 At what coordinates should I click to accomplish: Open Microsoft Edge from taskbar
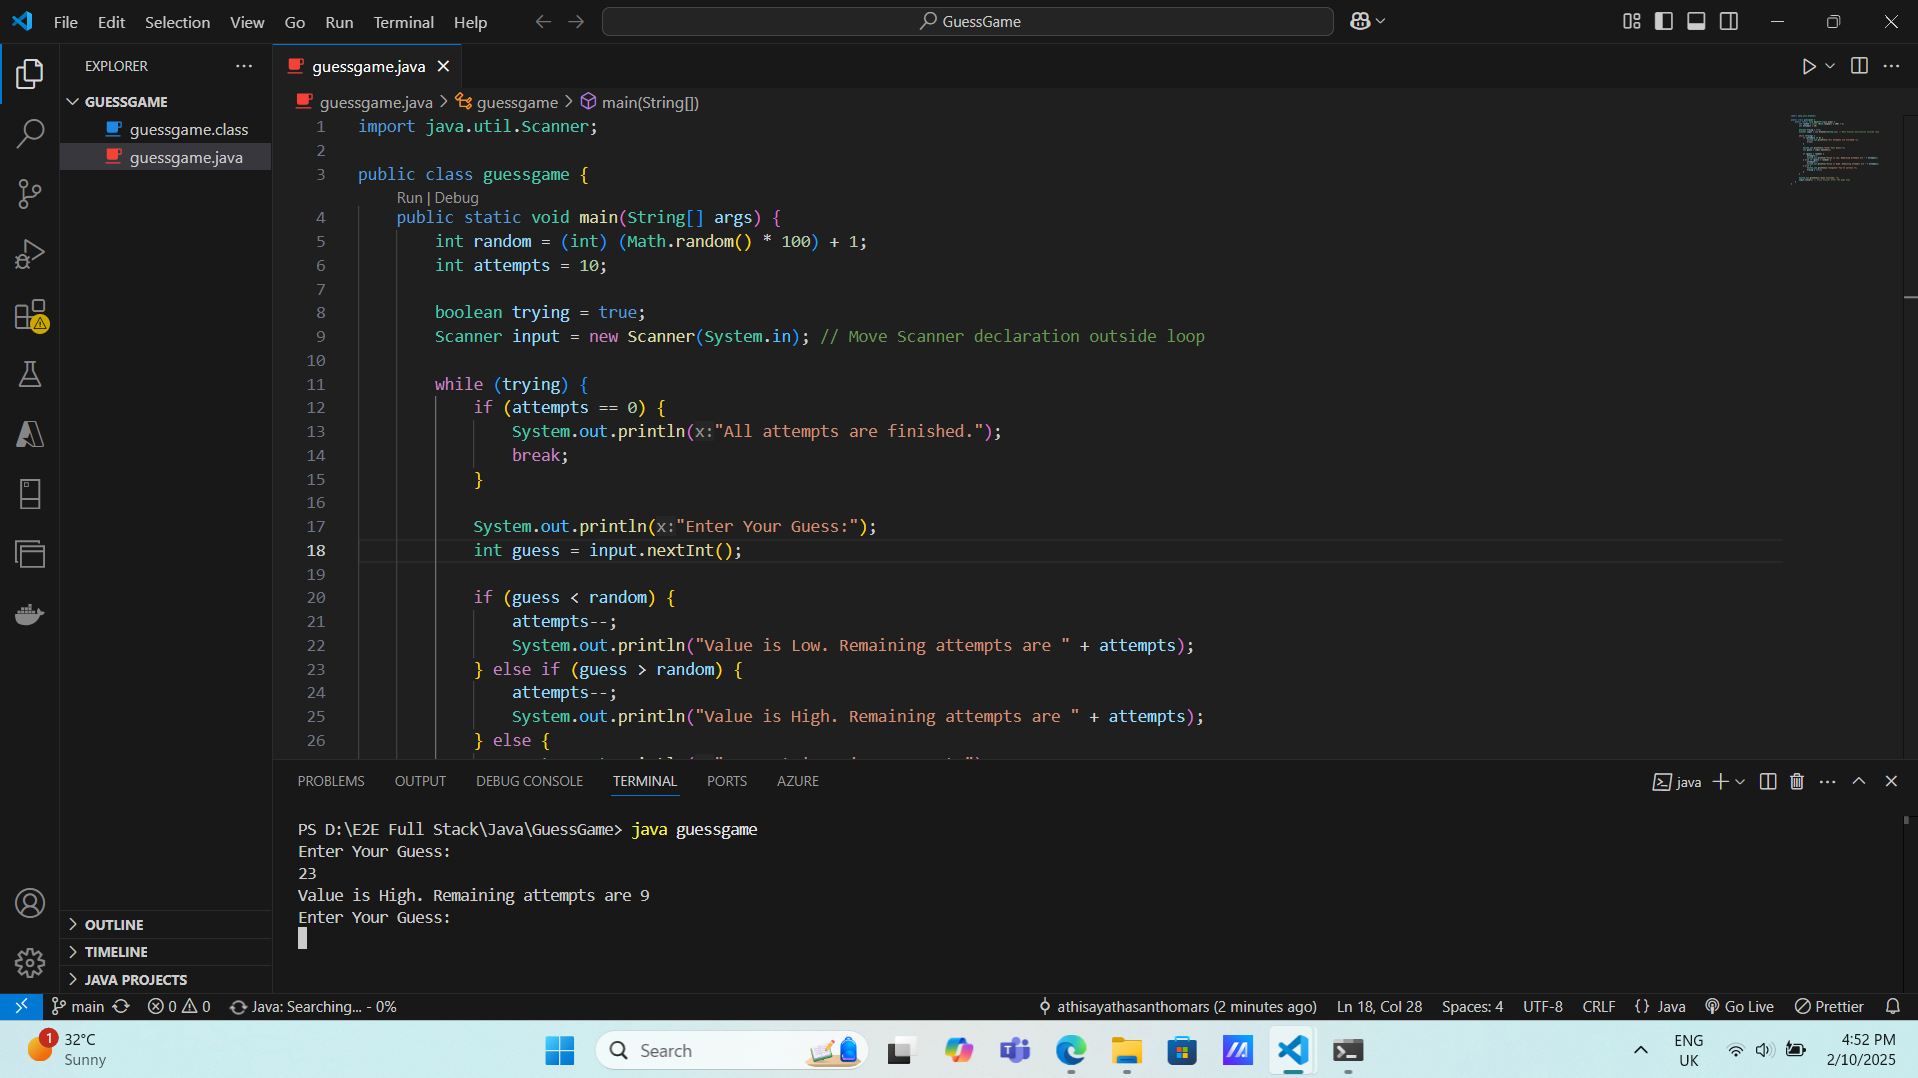1070,1050
